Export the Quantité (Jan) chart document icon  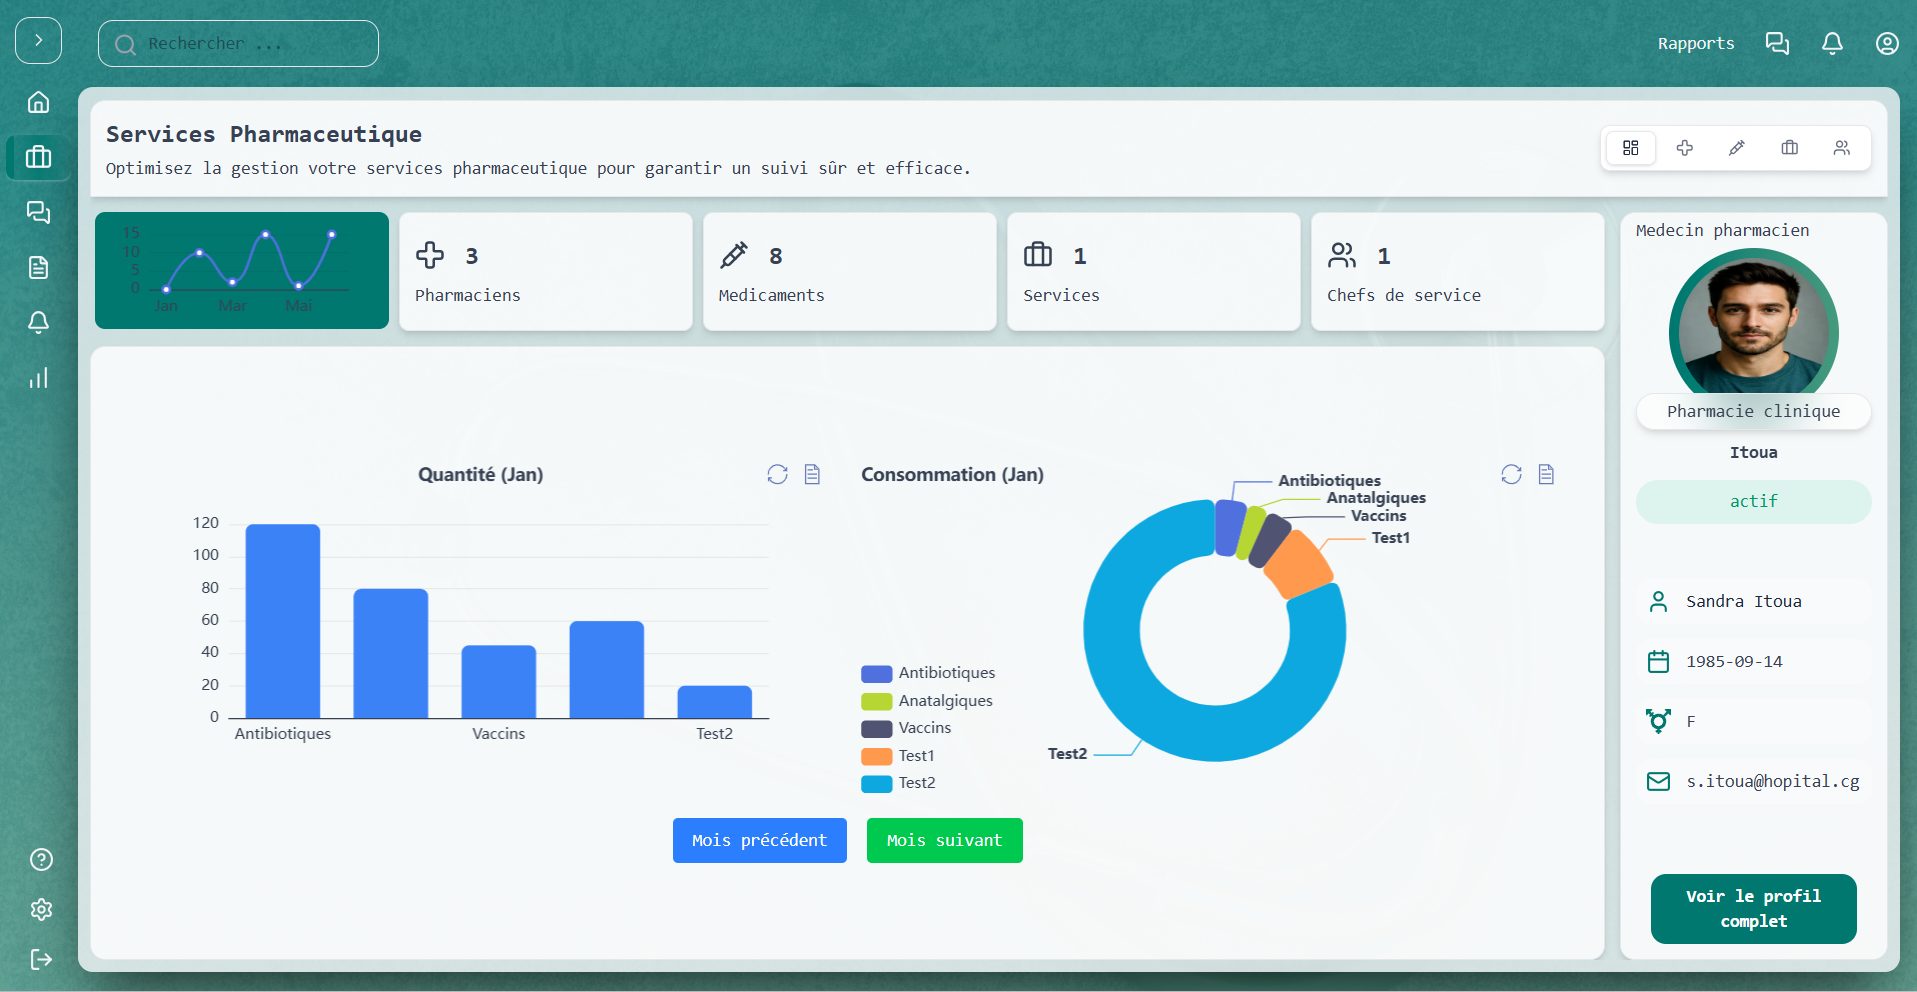(x=813, y=474)
